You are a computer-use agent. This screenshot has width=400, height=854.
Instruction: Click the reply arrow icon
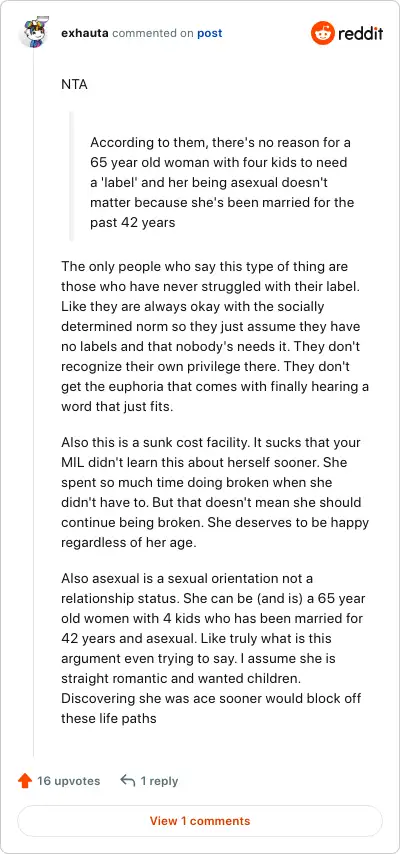[128, 781]
